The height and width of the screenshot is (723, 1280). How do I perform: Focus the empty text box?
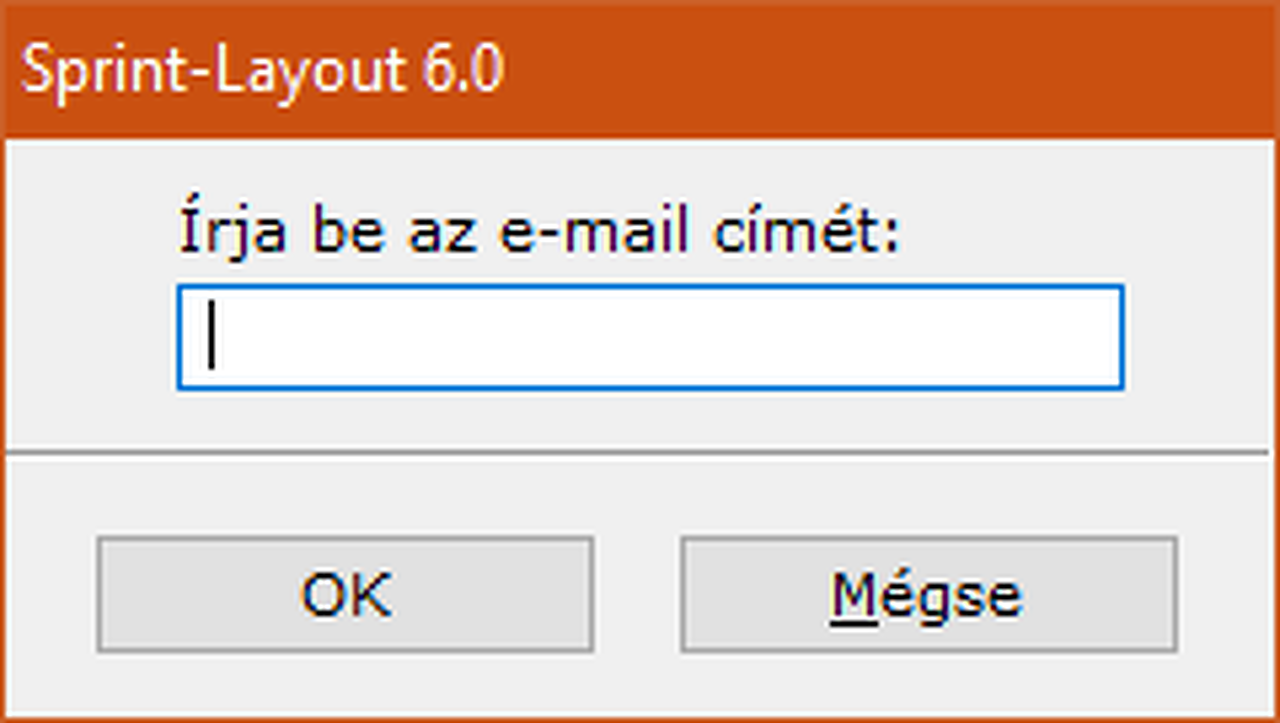(650, 337)
